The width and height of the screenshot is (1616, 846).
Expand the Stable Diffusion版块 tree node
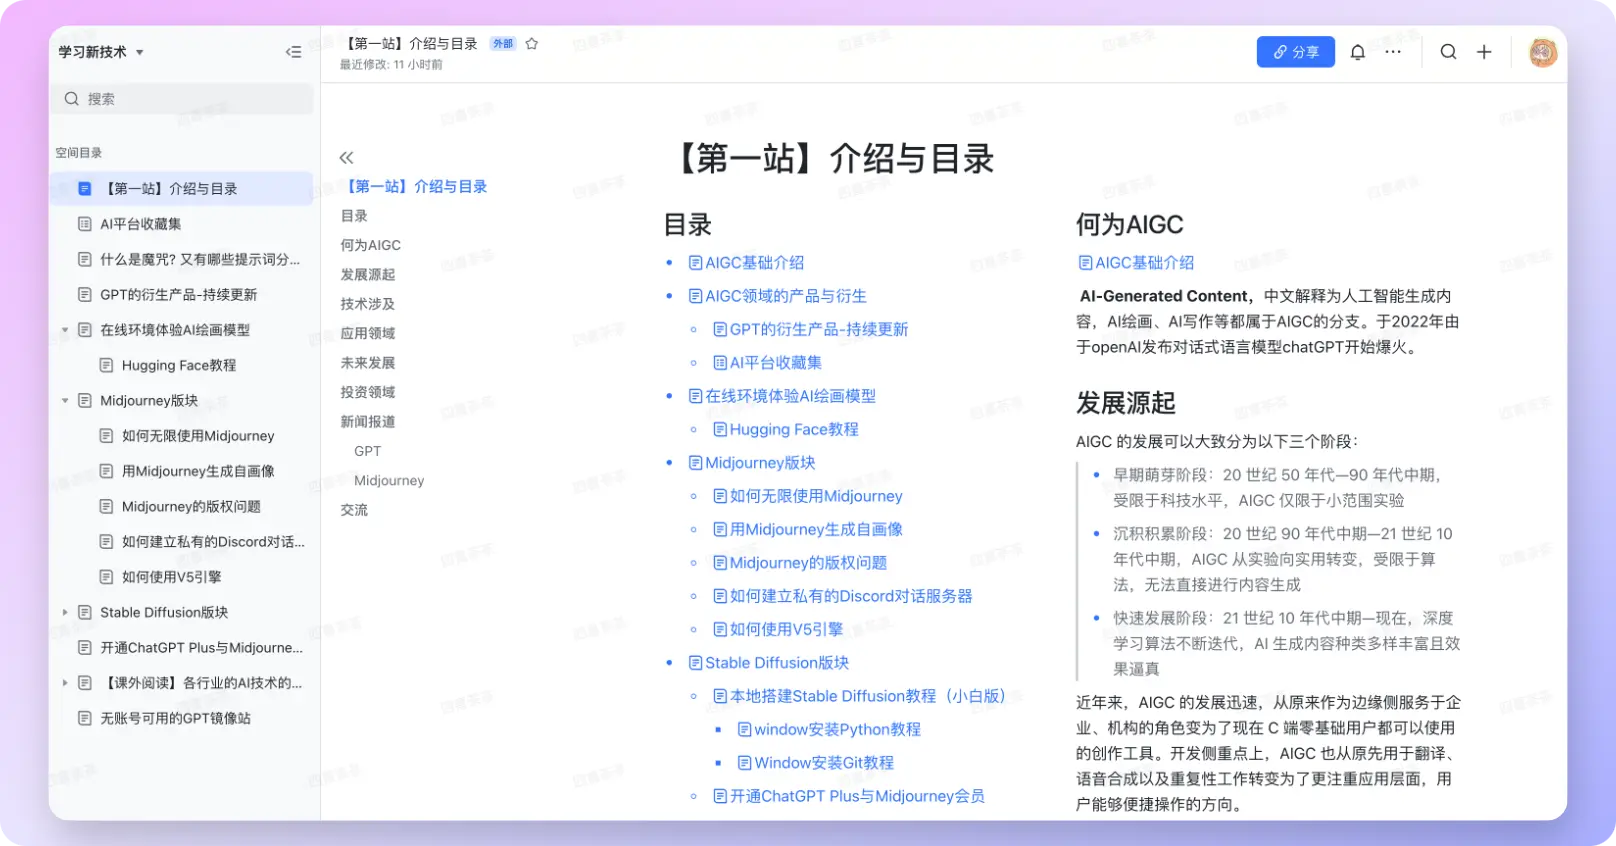point(65,613)
